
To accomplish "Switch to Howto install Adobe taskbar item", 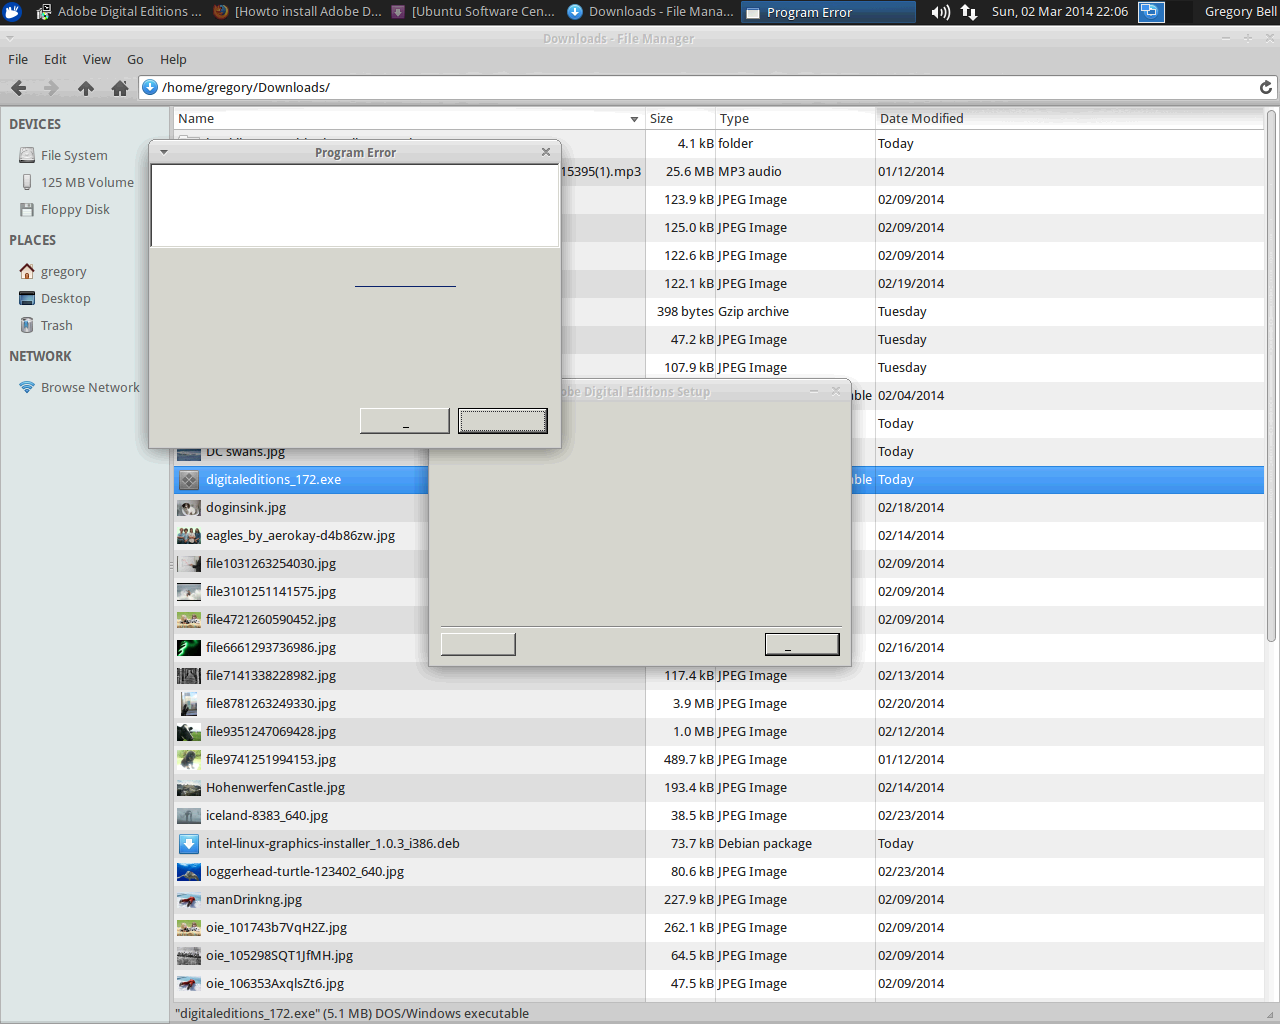I will [297, 12].
